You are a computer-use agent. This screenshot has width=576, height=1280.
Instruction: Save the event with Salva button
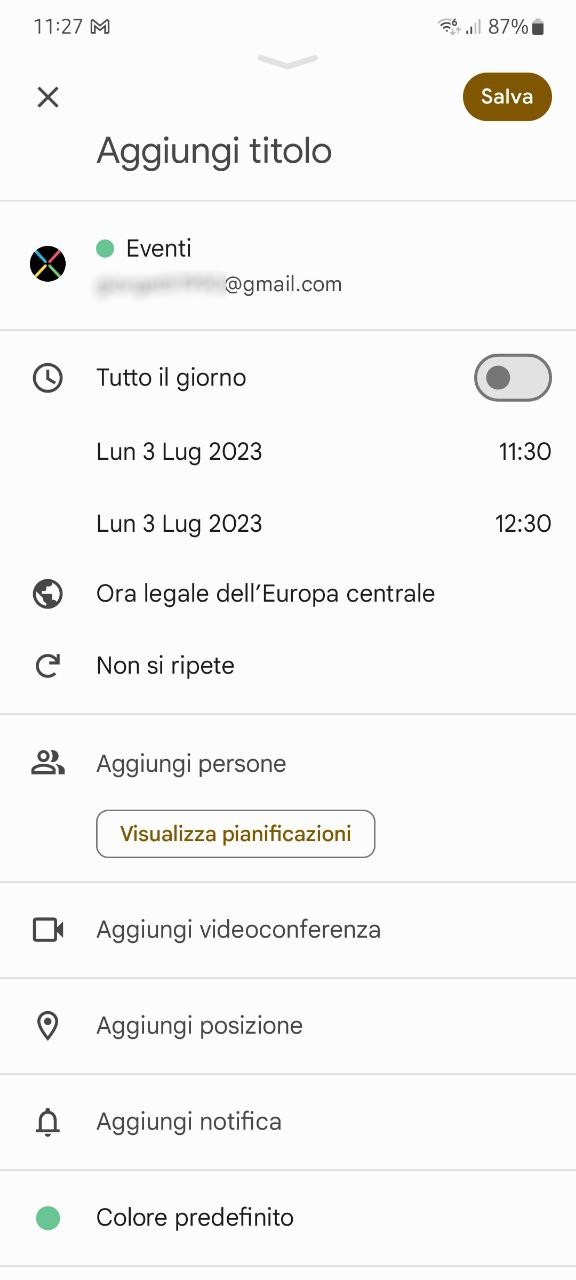tap(507, 97)
